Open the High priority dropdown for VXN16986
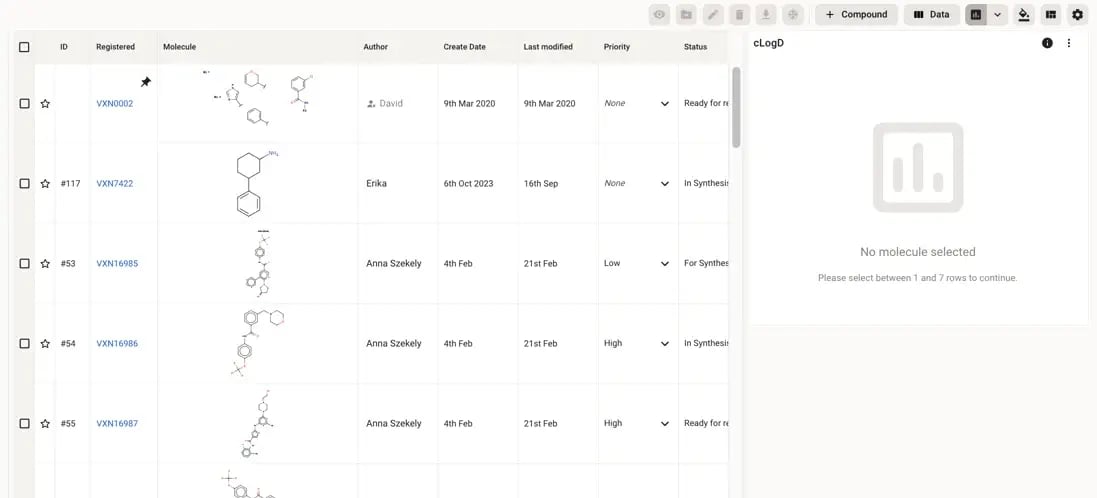1097x498 pixels. pyautogui.click(x=664, y=344)
